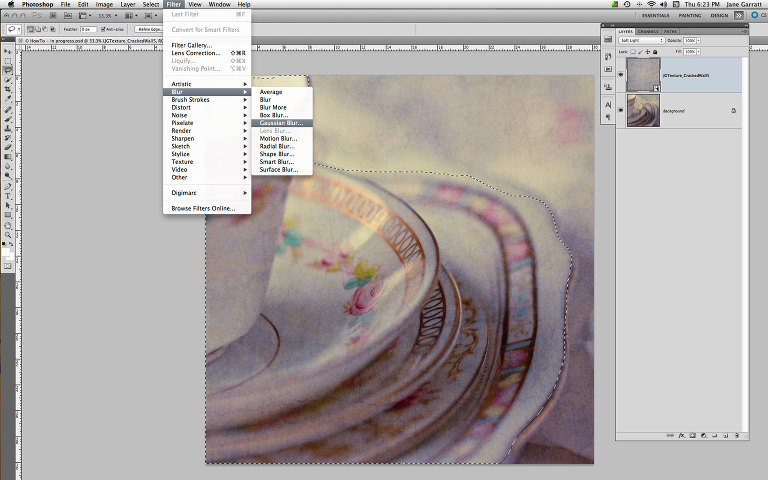Select the Horizontal Type tool
This screenshot has width=768, height=480.
(8, 196)
